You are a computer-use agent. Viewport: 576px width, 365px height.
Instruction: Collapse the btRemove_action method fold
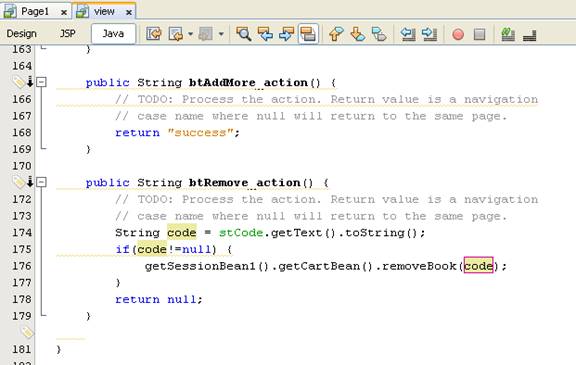click(42, 182)
